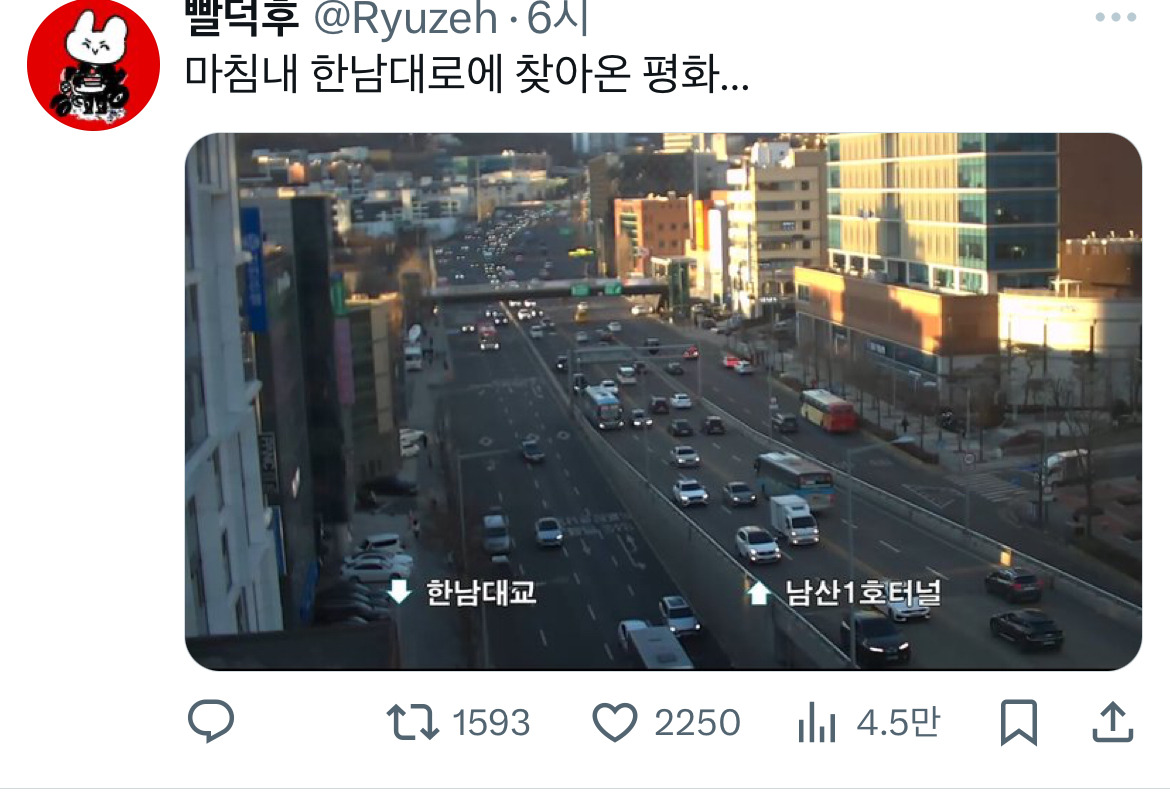The width and height of the screenshot is (1170, 793).
Task: Click the 2250 likes count
Action: (x=697, y=723)
